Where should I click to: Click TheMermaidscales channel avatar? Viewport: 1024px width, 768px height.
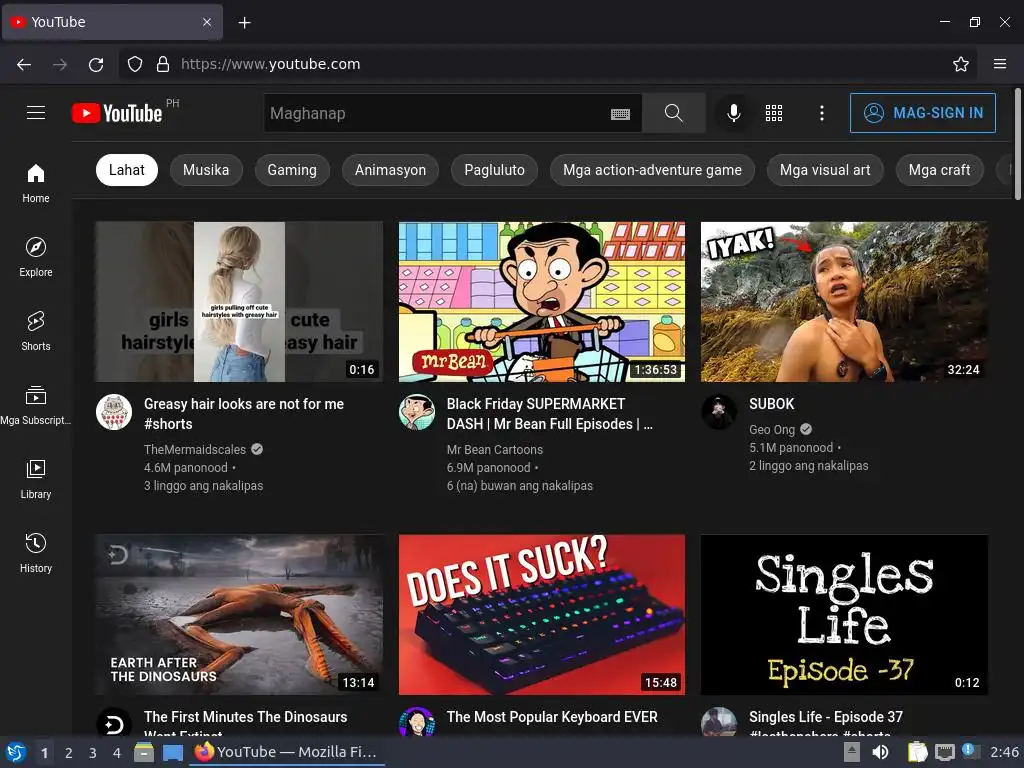pos(114,412)
